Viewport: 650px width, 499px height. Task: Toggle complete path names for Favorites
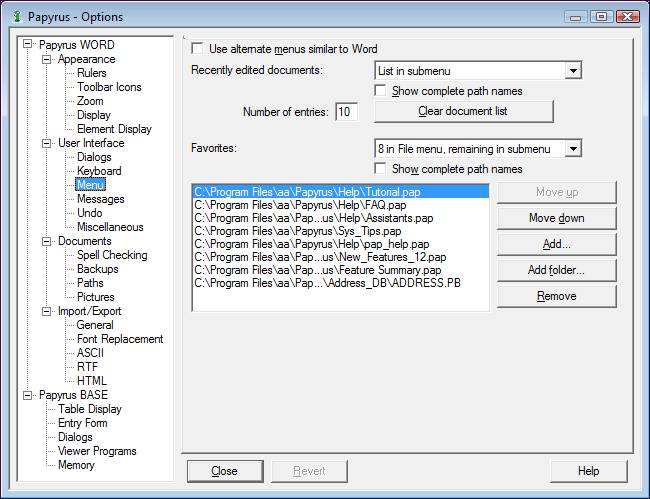(x=380, y=168)
